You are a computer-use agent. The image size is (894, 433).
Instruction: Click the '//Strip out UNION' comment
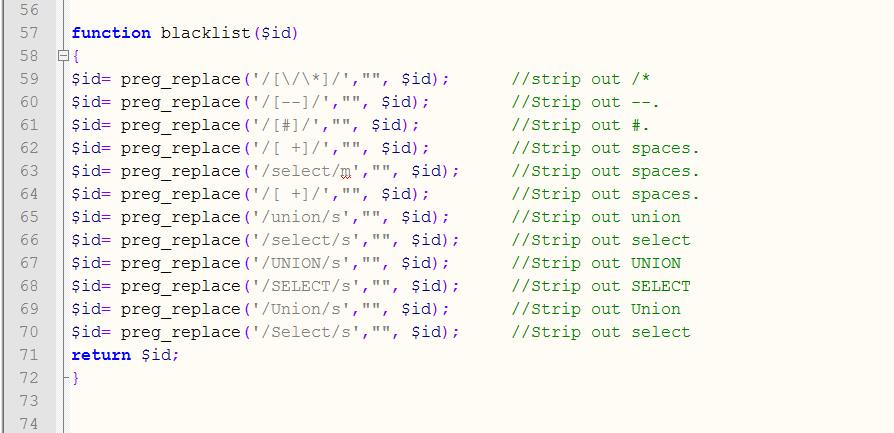pyautogui.click(x=595, y=263)
